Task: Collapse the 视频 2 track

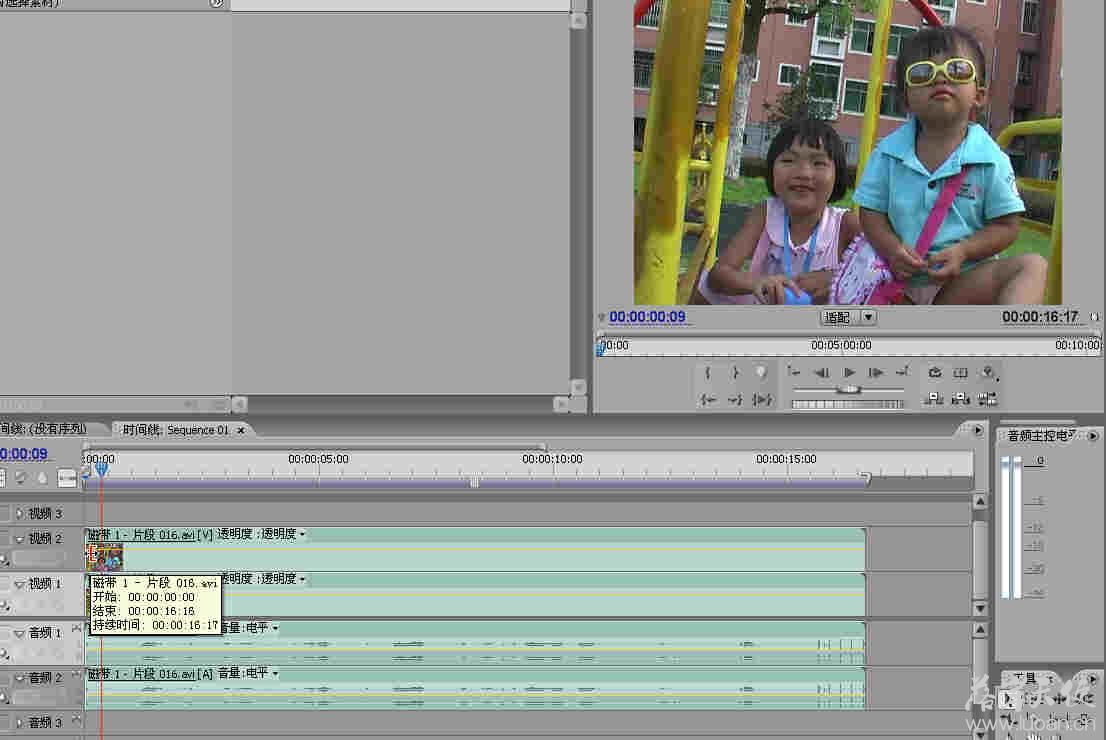Action: [19, 539]
